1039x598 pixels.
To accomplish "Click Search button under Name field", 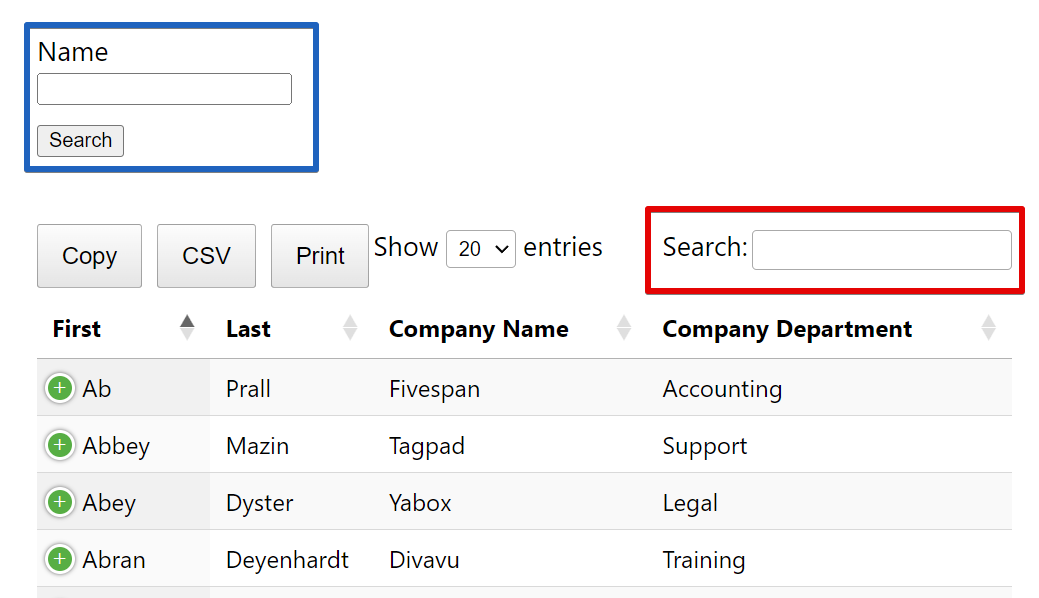I will (80, 140).
